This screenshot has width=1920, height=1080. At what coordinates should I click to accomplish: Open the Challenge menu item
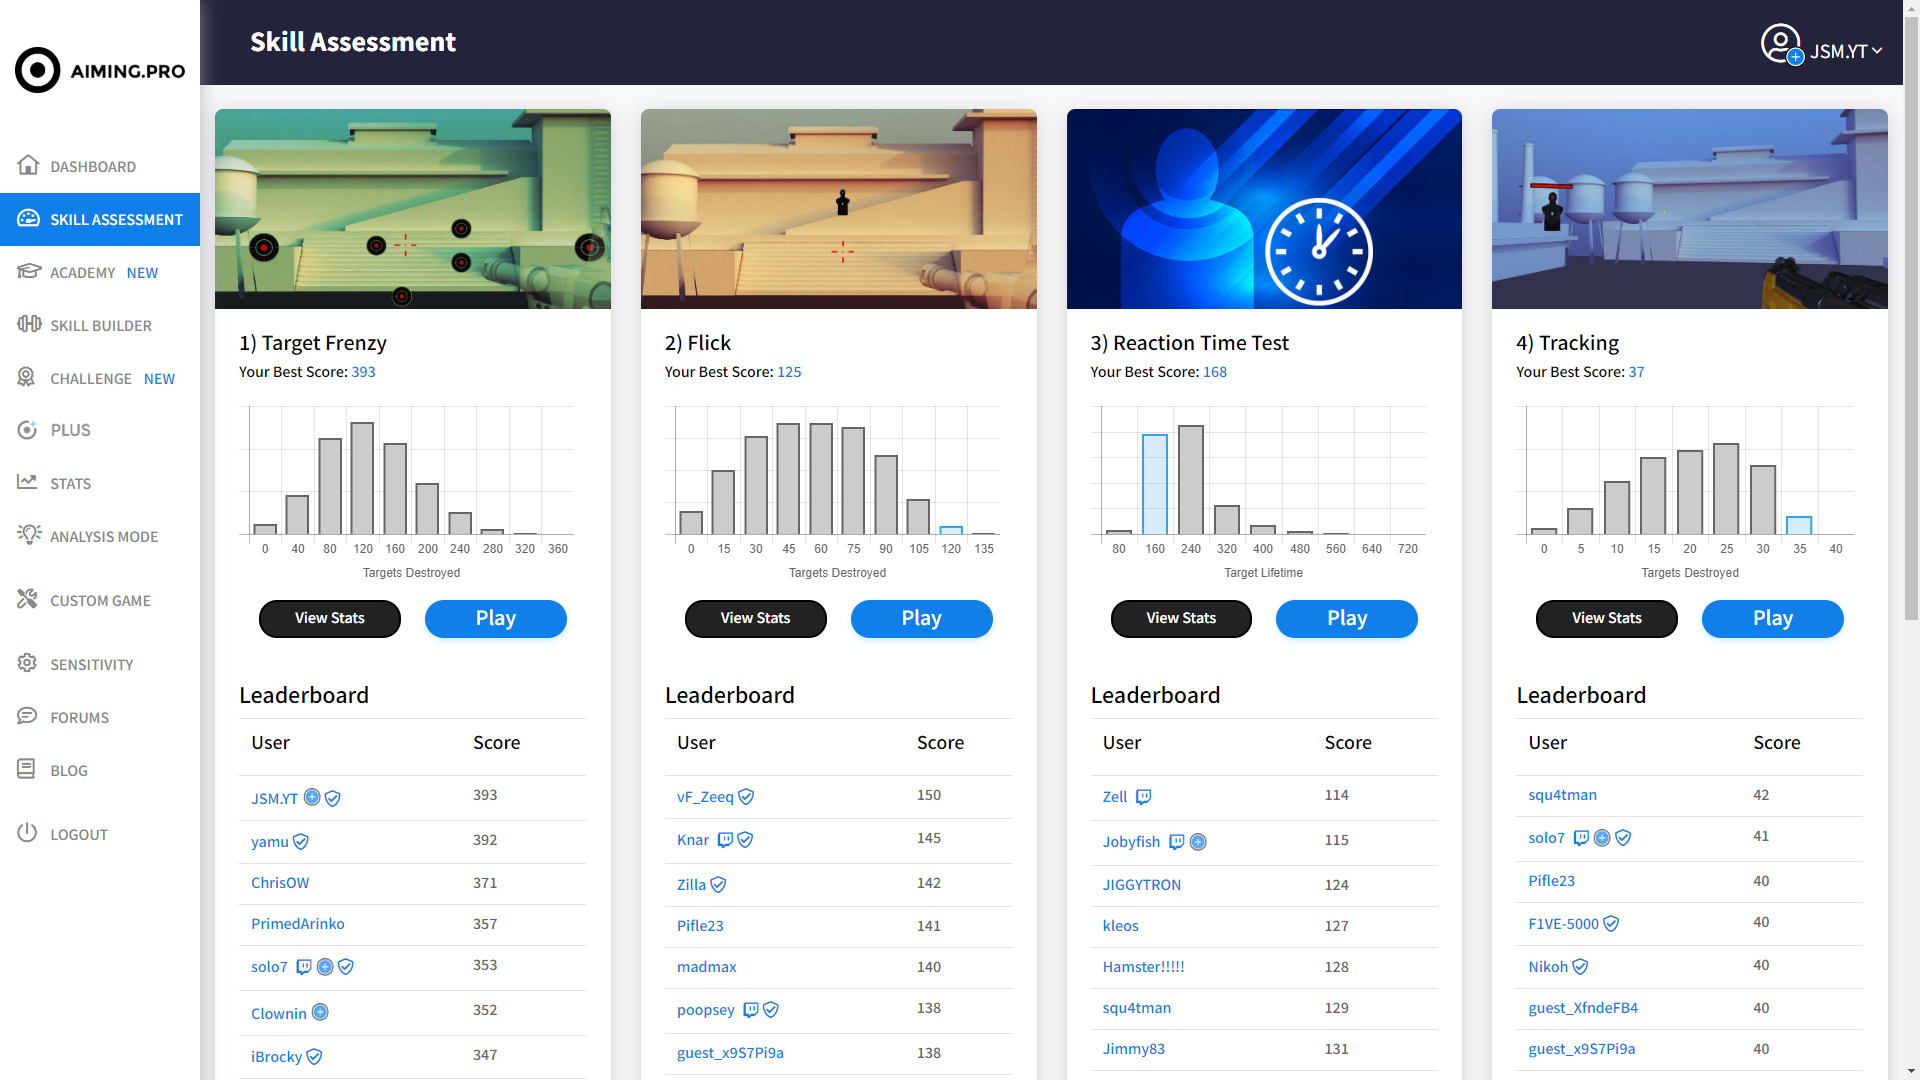point(91,378)
